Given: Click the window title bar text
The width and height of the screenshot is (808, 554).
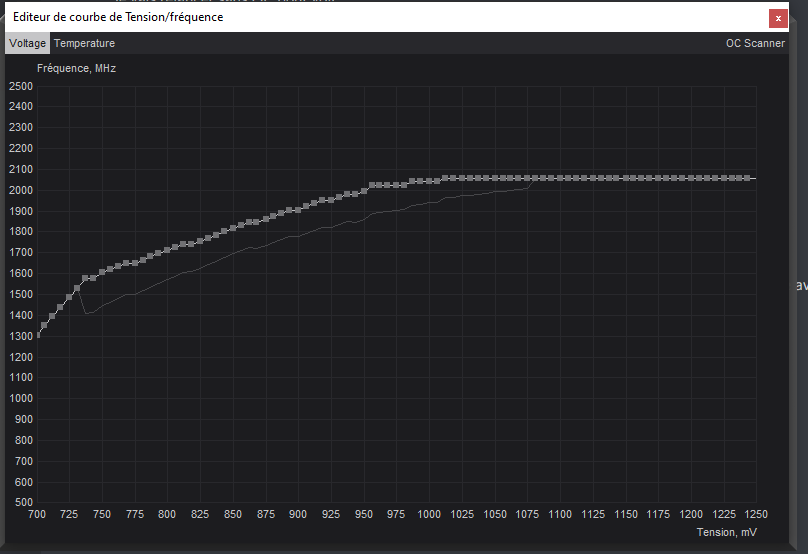Looking at the screenshot, I should (118, 17).
